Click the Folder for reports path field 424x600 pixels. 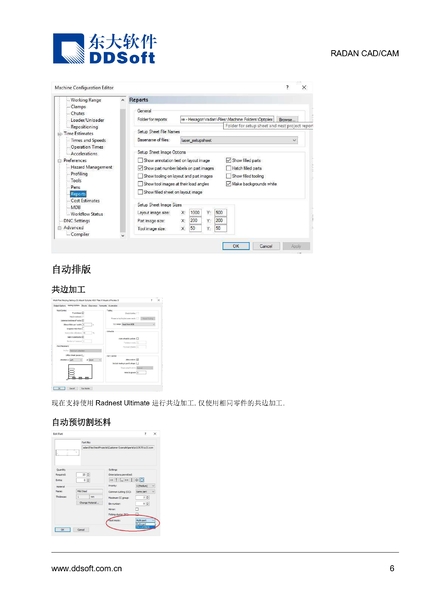[227, 119]
